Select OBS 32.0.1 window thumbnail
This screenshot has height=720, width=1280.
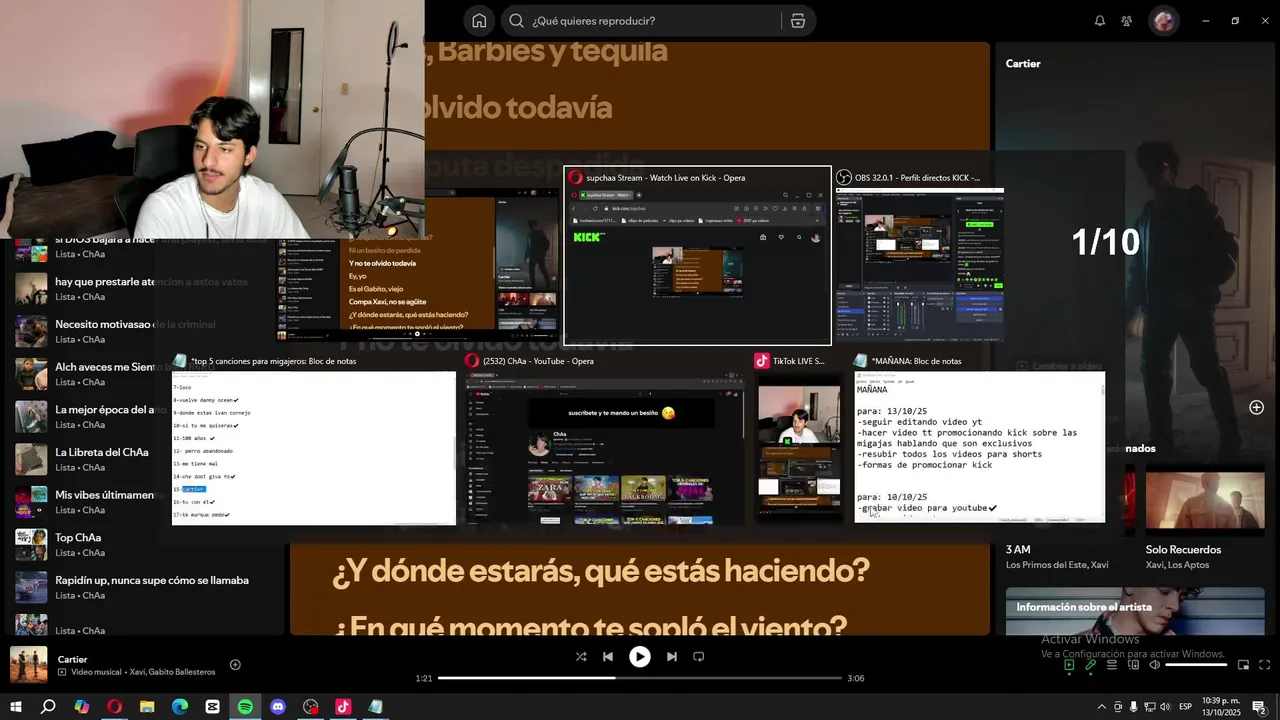click(920, 256)
